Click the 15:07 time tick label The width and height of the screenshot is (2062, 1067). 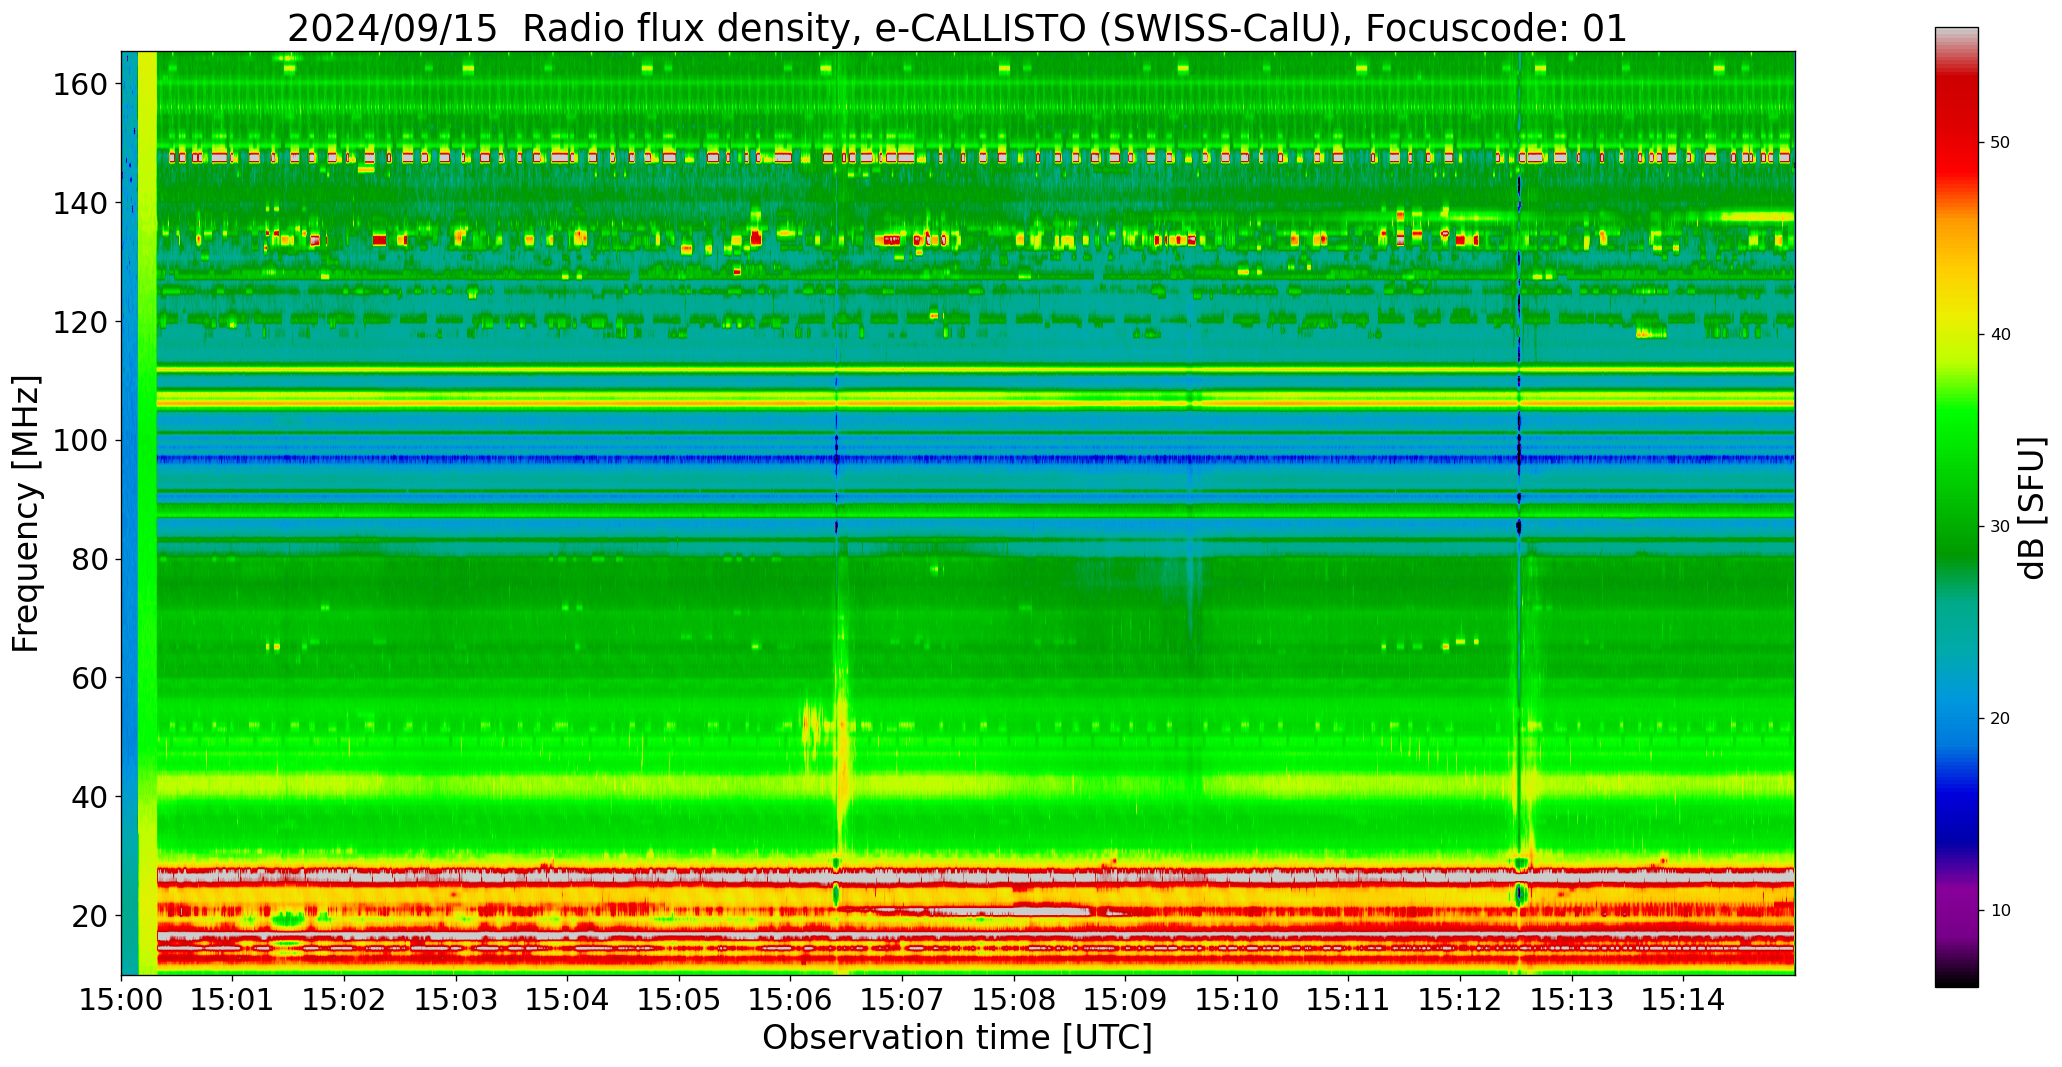point(902,999)
